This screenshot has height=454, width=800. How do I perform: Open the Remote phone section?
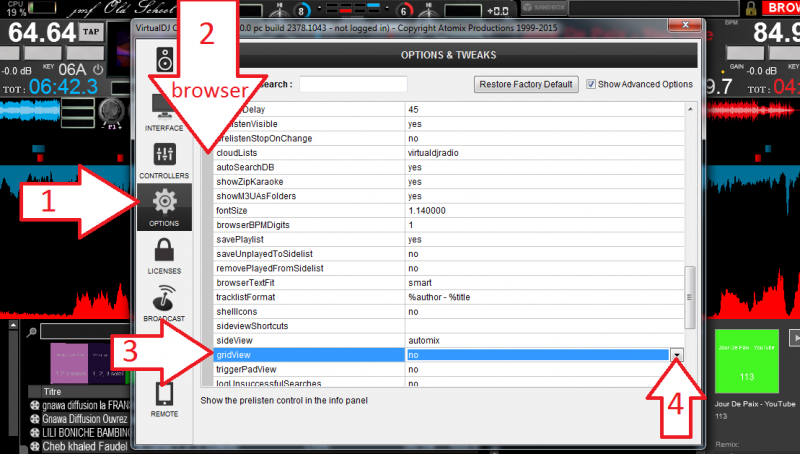click(164, 399)
